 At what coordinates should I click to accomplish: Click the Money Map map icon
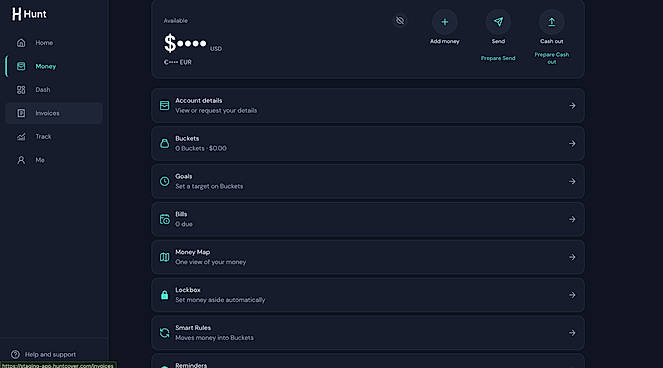[x=164, y=257]
